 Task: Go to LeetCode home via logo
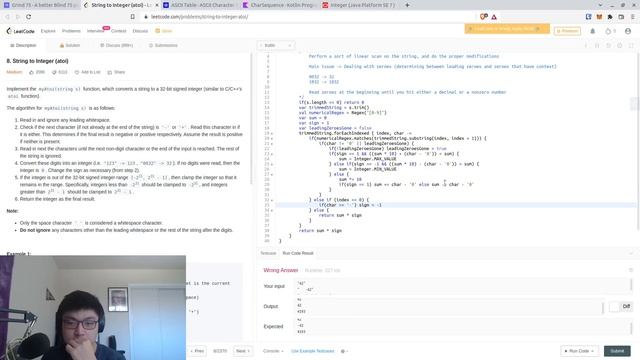click(20, 31)
